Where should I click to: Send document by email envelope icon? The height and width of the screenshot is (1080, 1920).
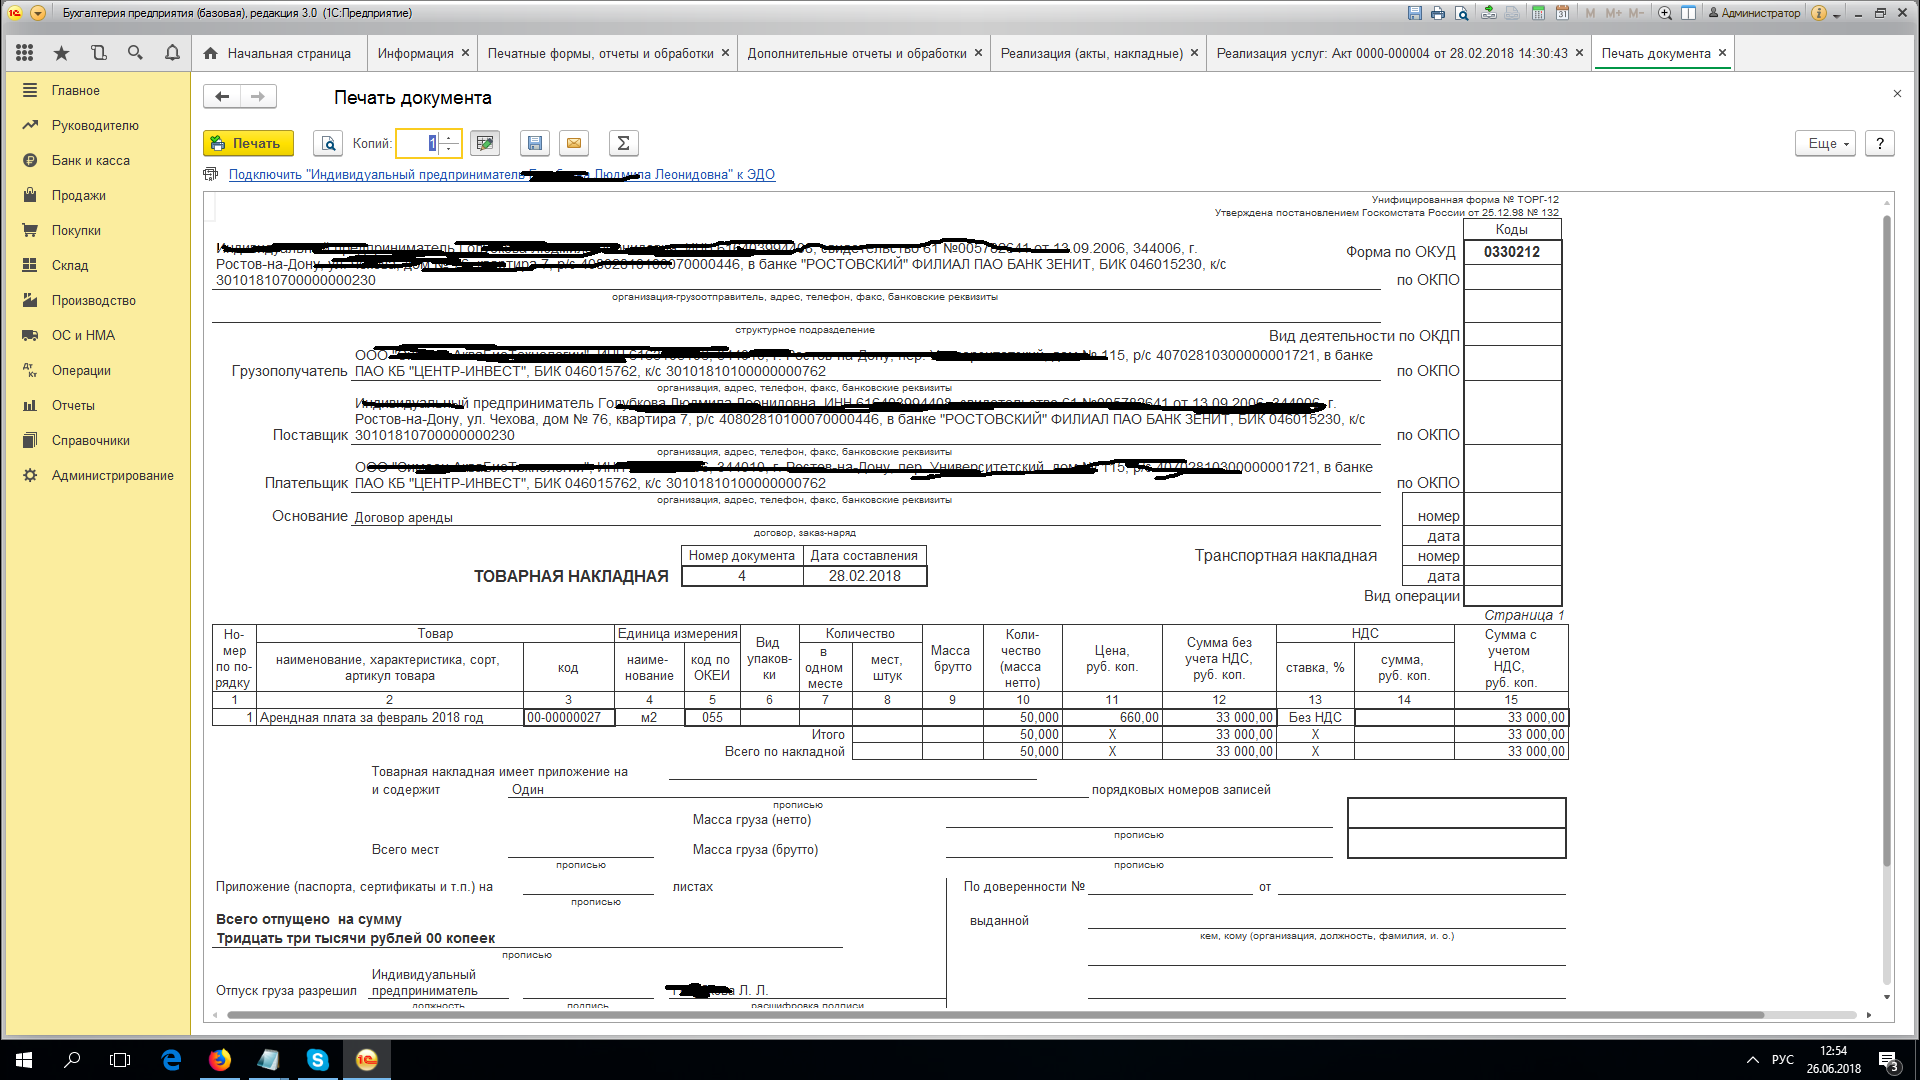(x=574, y=143)
